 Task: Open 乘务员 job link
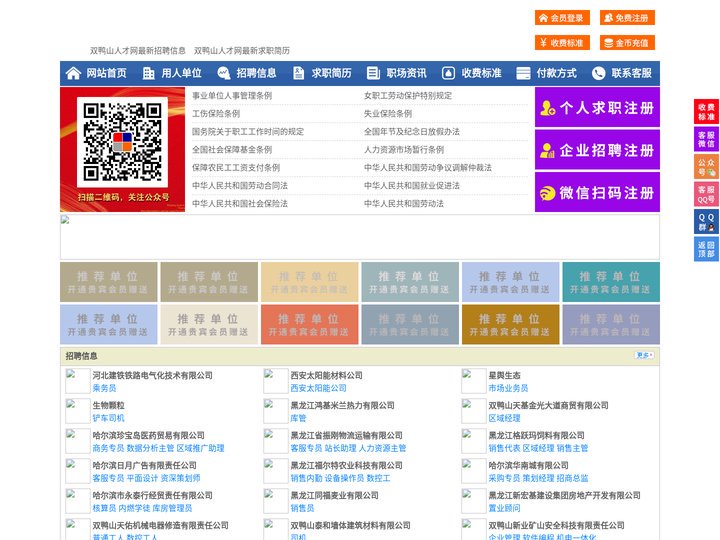(x=104, y=388)
